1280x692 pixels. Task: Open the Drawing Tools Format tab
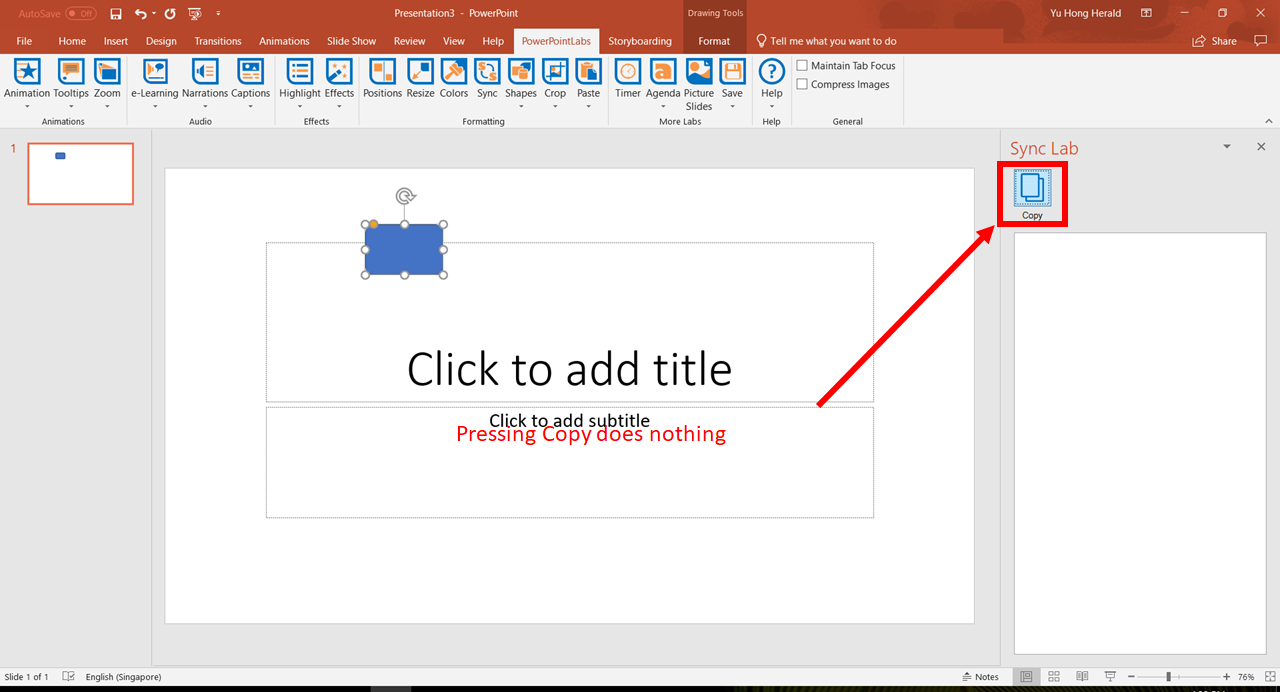(714, 41)
